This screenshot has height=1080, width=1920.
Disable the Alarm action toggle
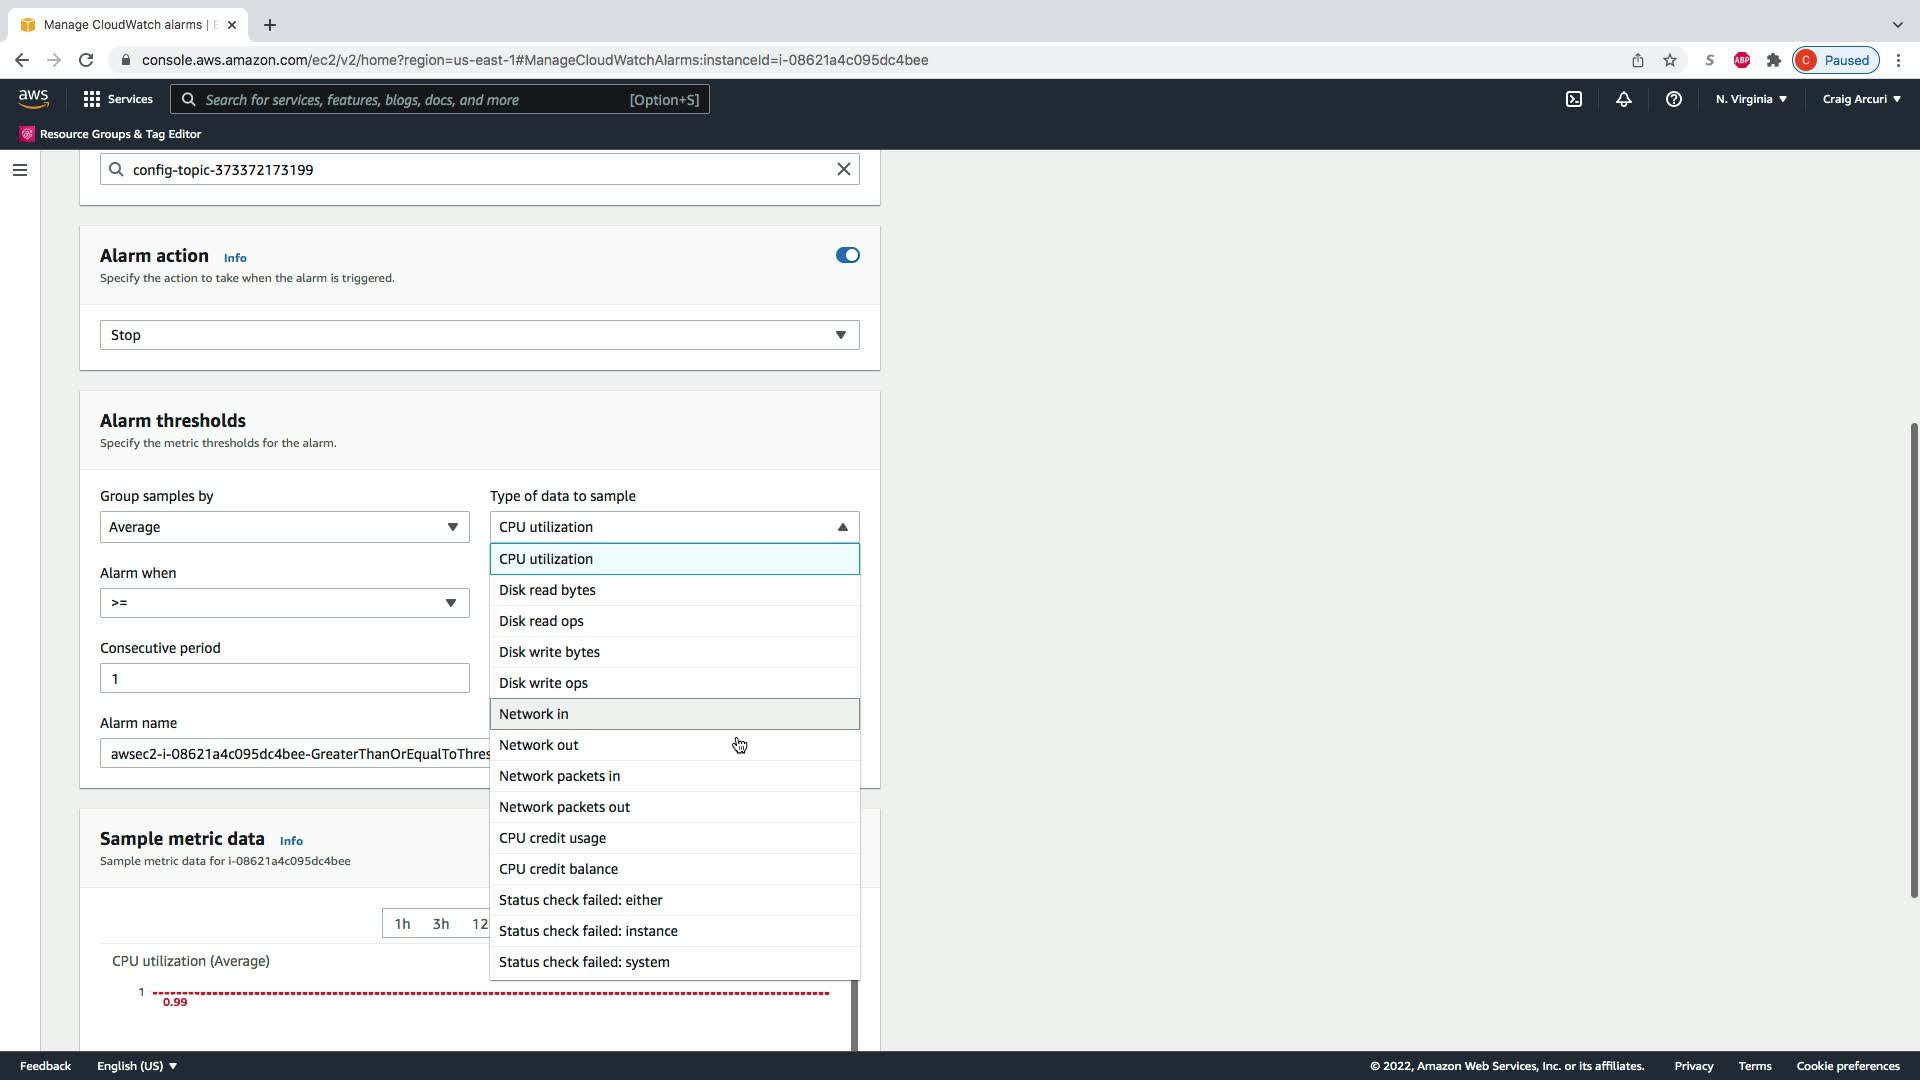tap(847, 255)
